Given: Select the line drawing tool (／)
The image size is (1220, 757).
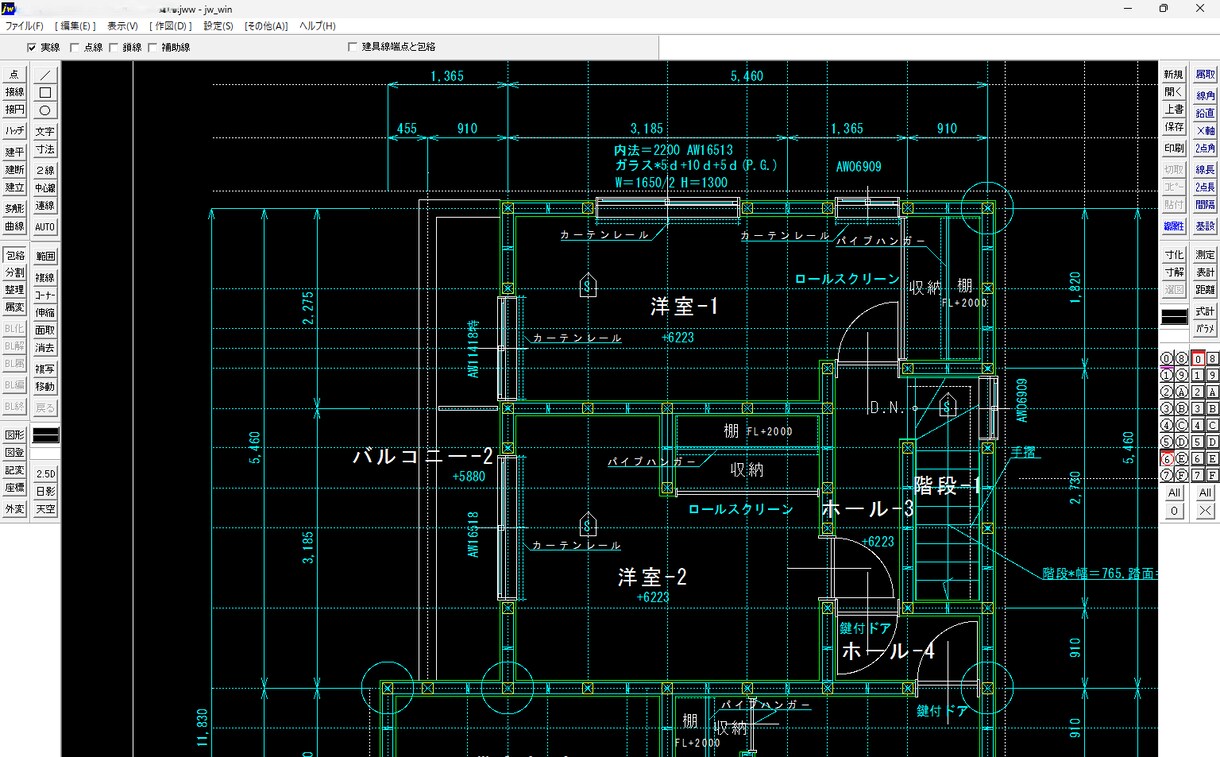Looking at the screenshot, I should coord(45,75).
